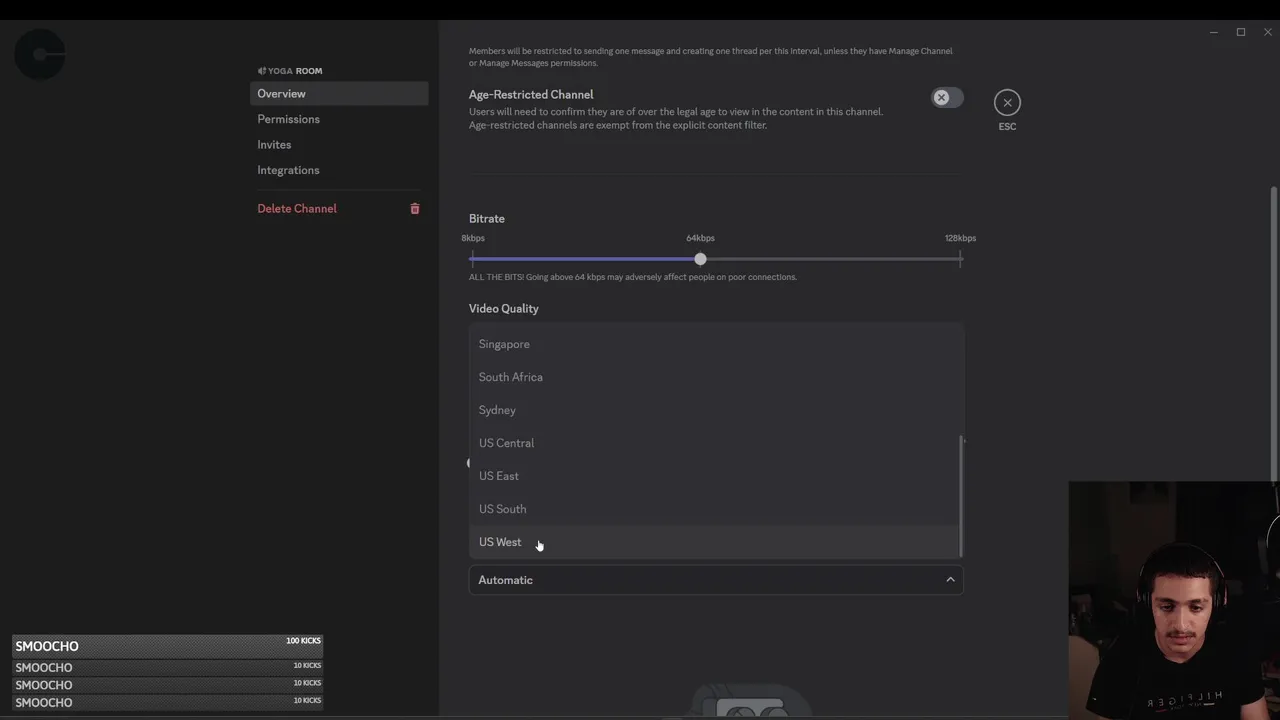Click the speaker icon next to YOGA ROOM
Viewport: 1280px width, 720px height.
pyautogui.click(x=262, y=71)
